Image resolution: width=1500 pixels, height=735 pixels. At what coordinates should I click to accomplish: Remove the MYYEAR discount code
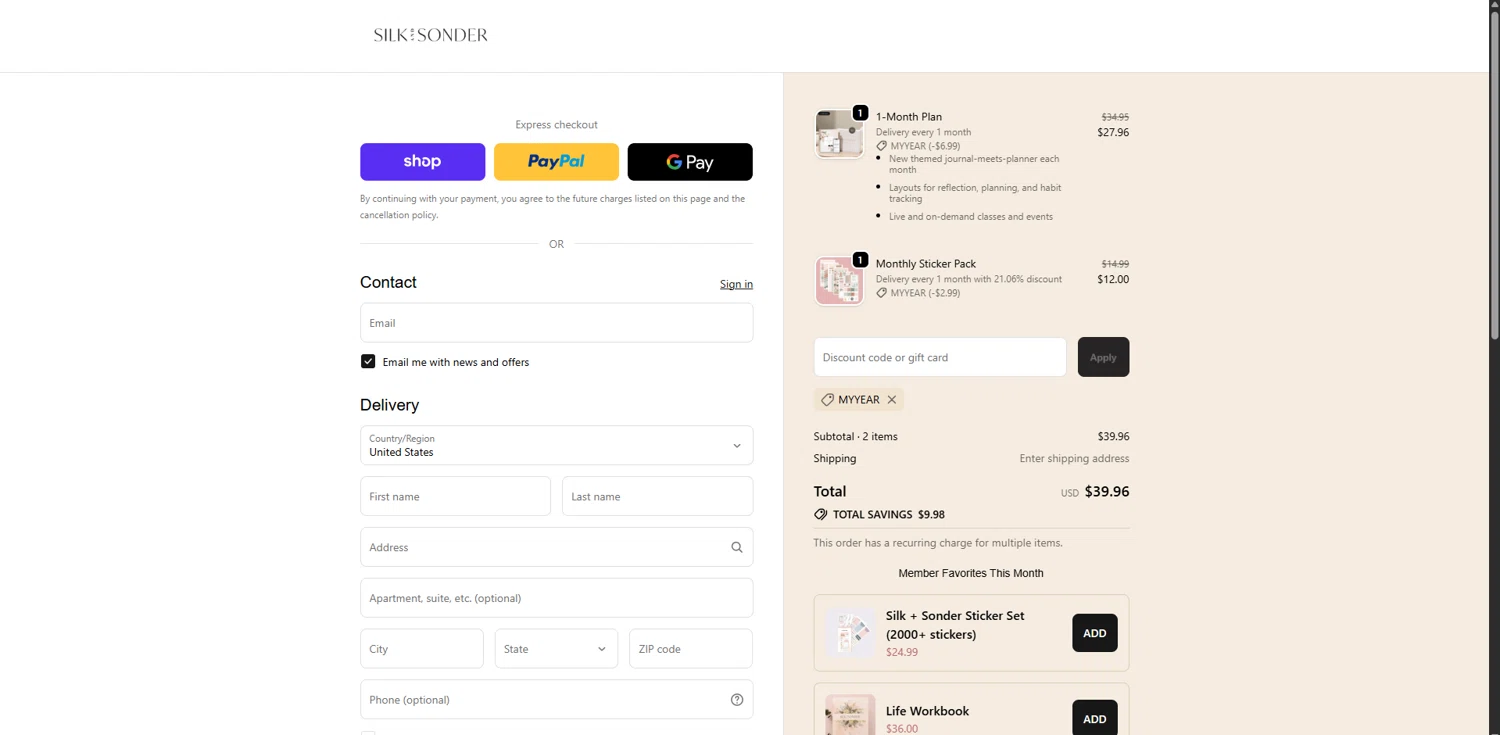[x=892, y=399]
